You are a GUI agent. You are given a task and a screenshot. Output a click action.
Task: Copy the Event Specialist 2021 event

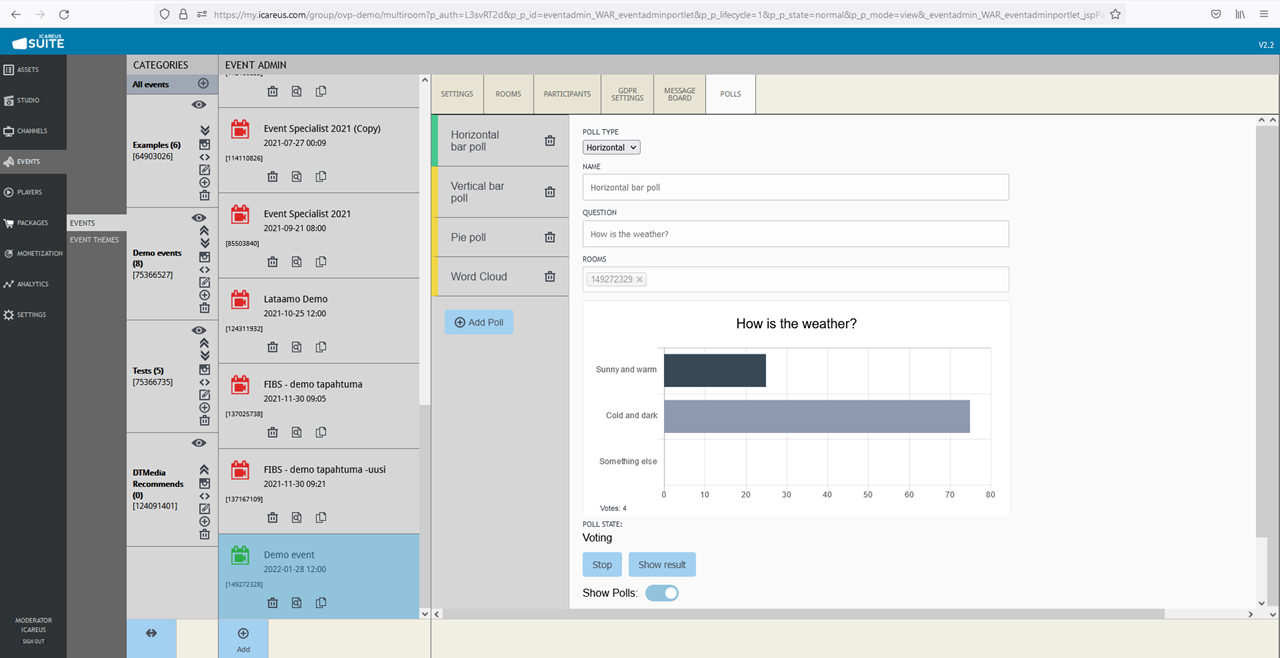pyautogui.click(x=321, y=262)
